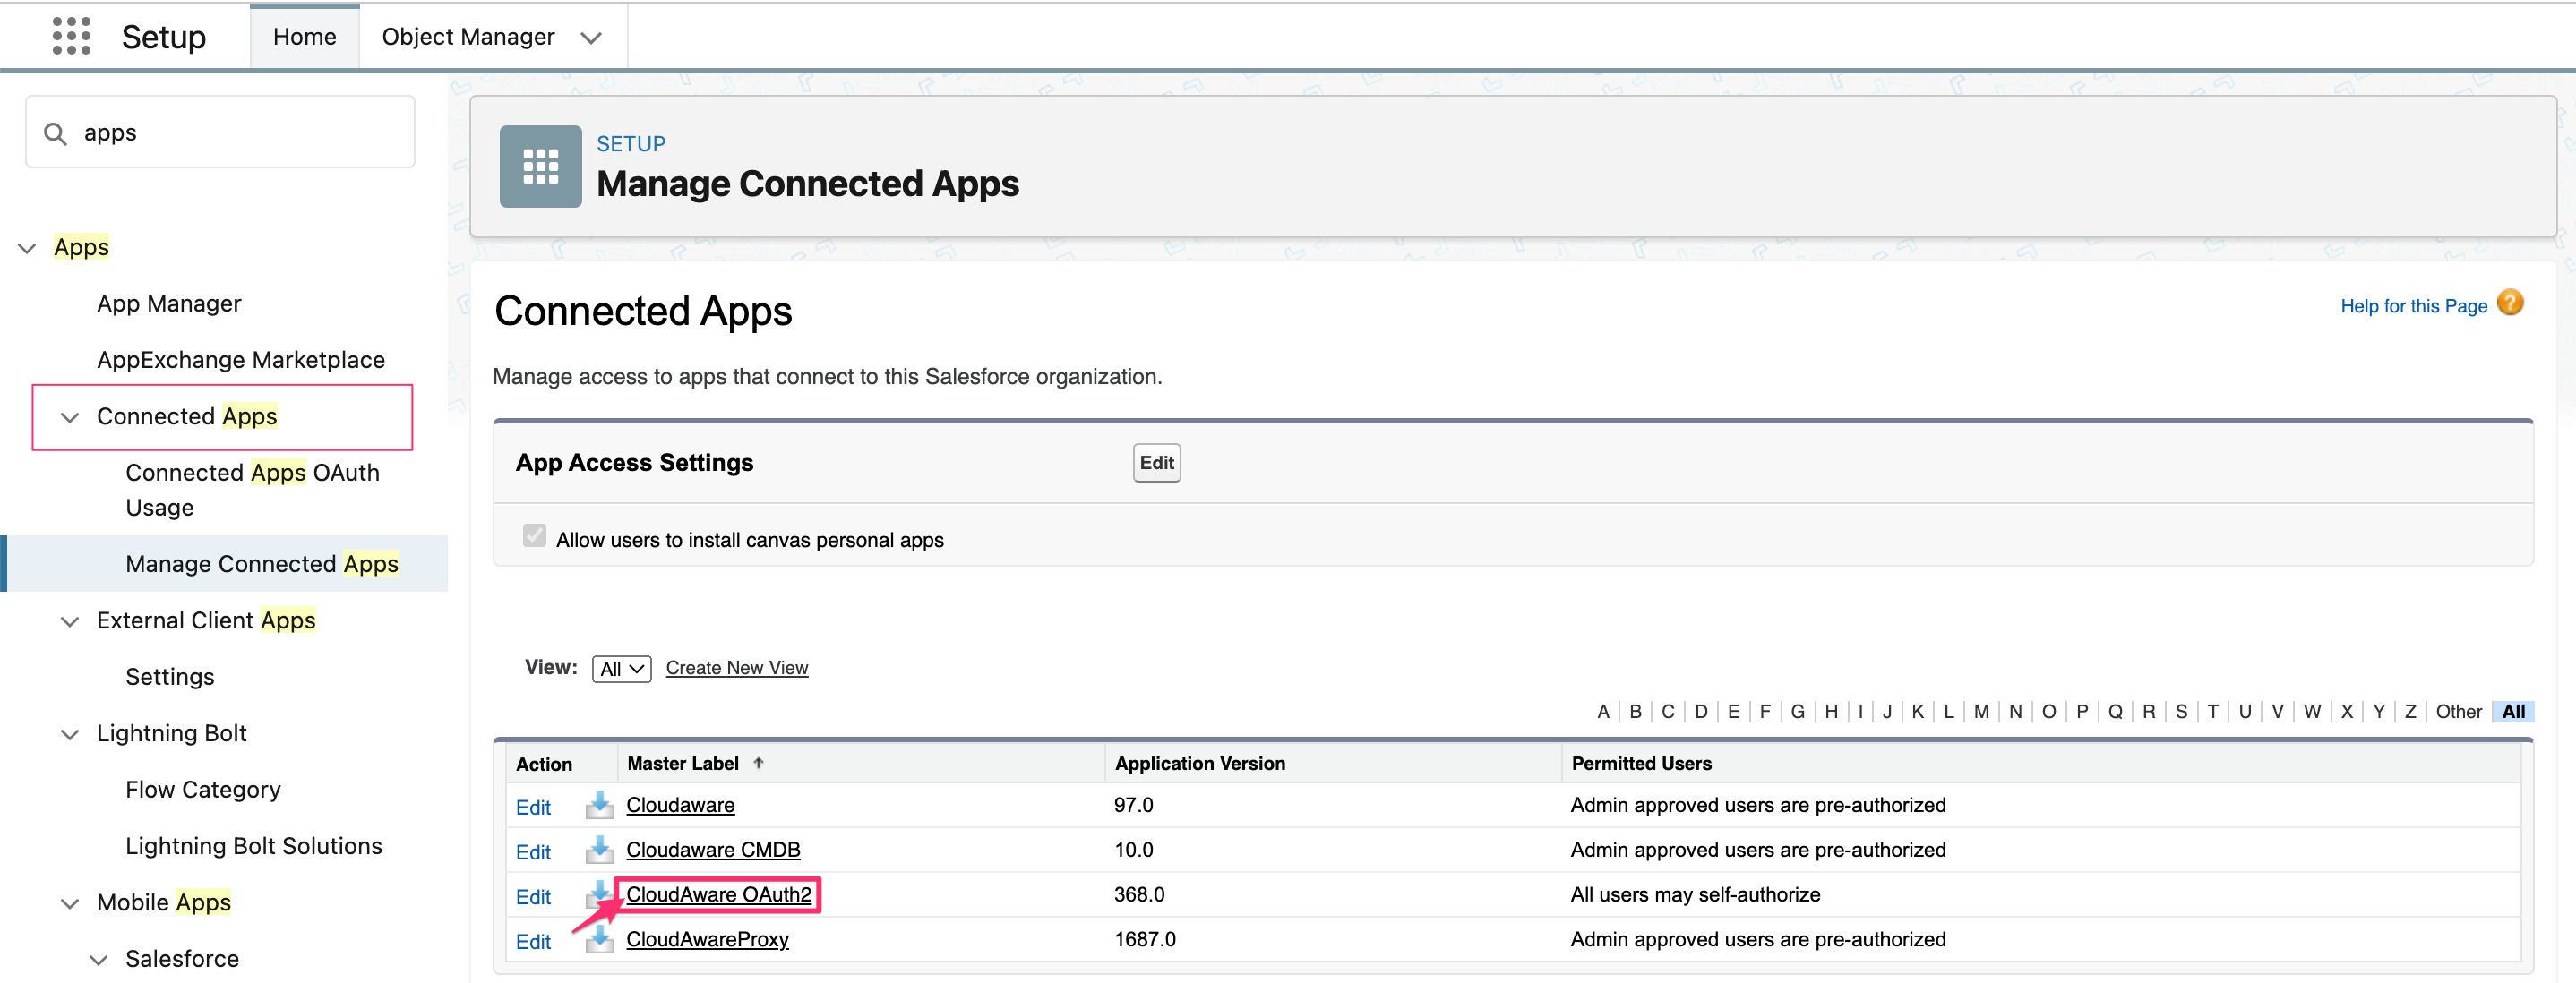Open the App Launcher waffle icon

[71, 36]
